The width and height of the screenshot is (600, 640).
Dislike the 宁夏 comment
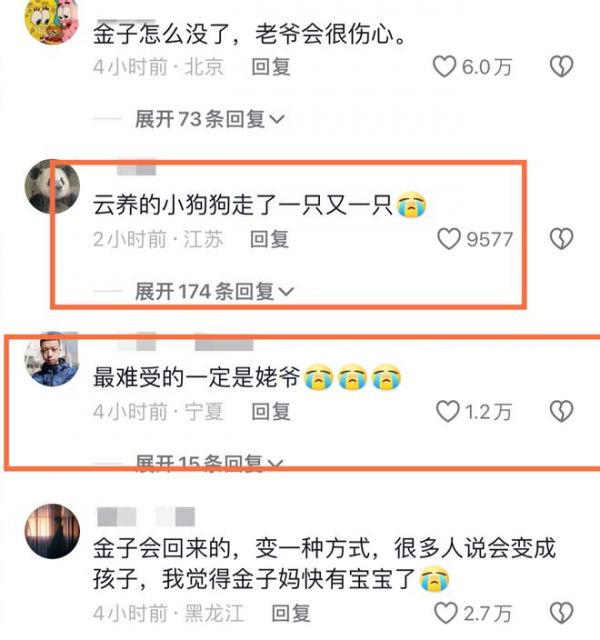[562, 411]
